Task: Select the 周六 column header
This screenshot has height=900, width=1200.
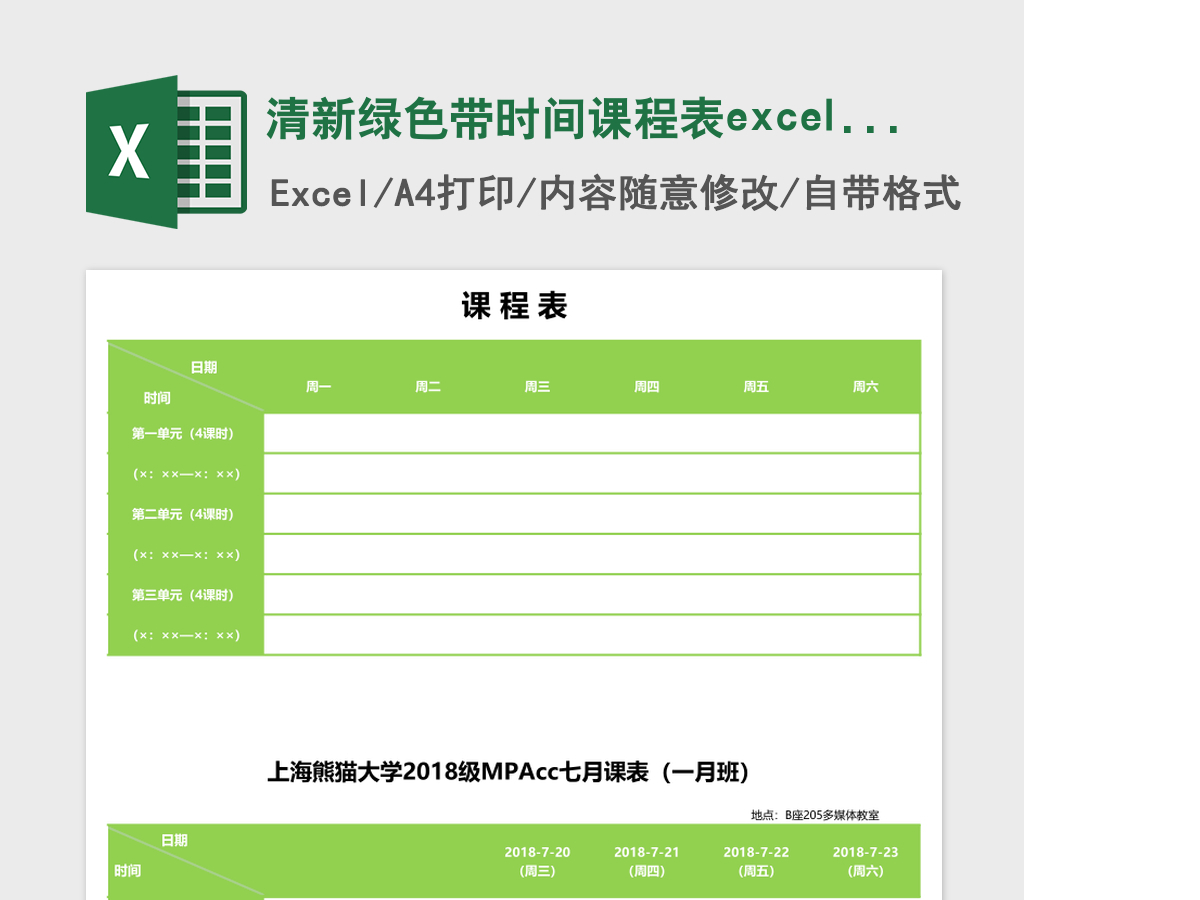Action: click(x=865, y=387)
